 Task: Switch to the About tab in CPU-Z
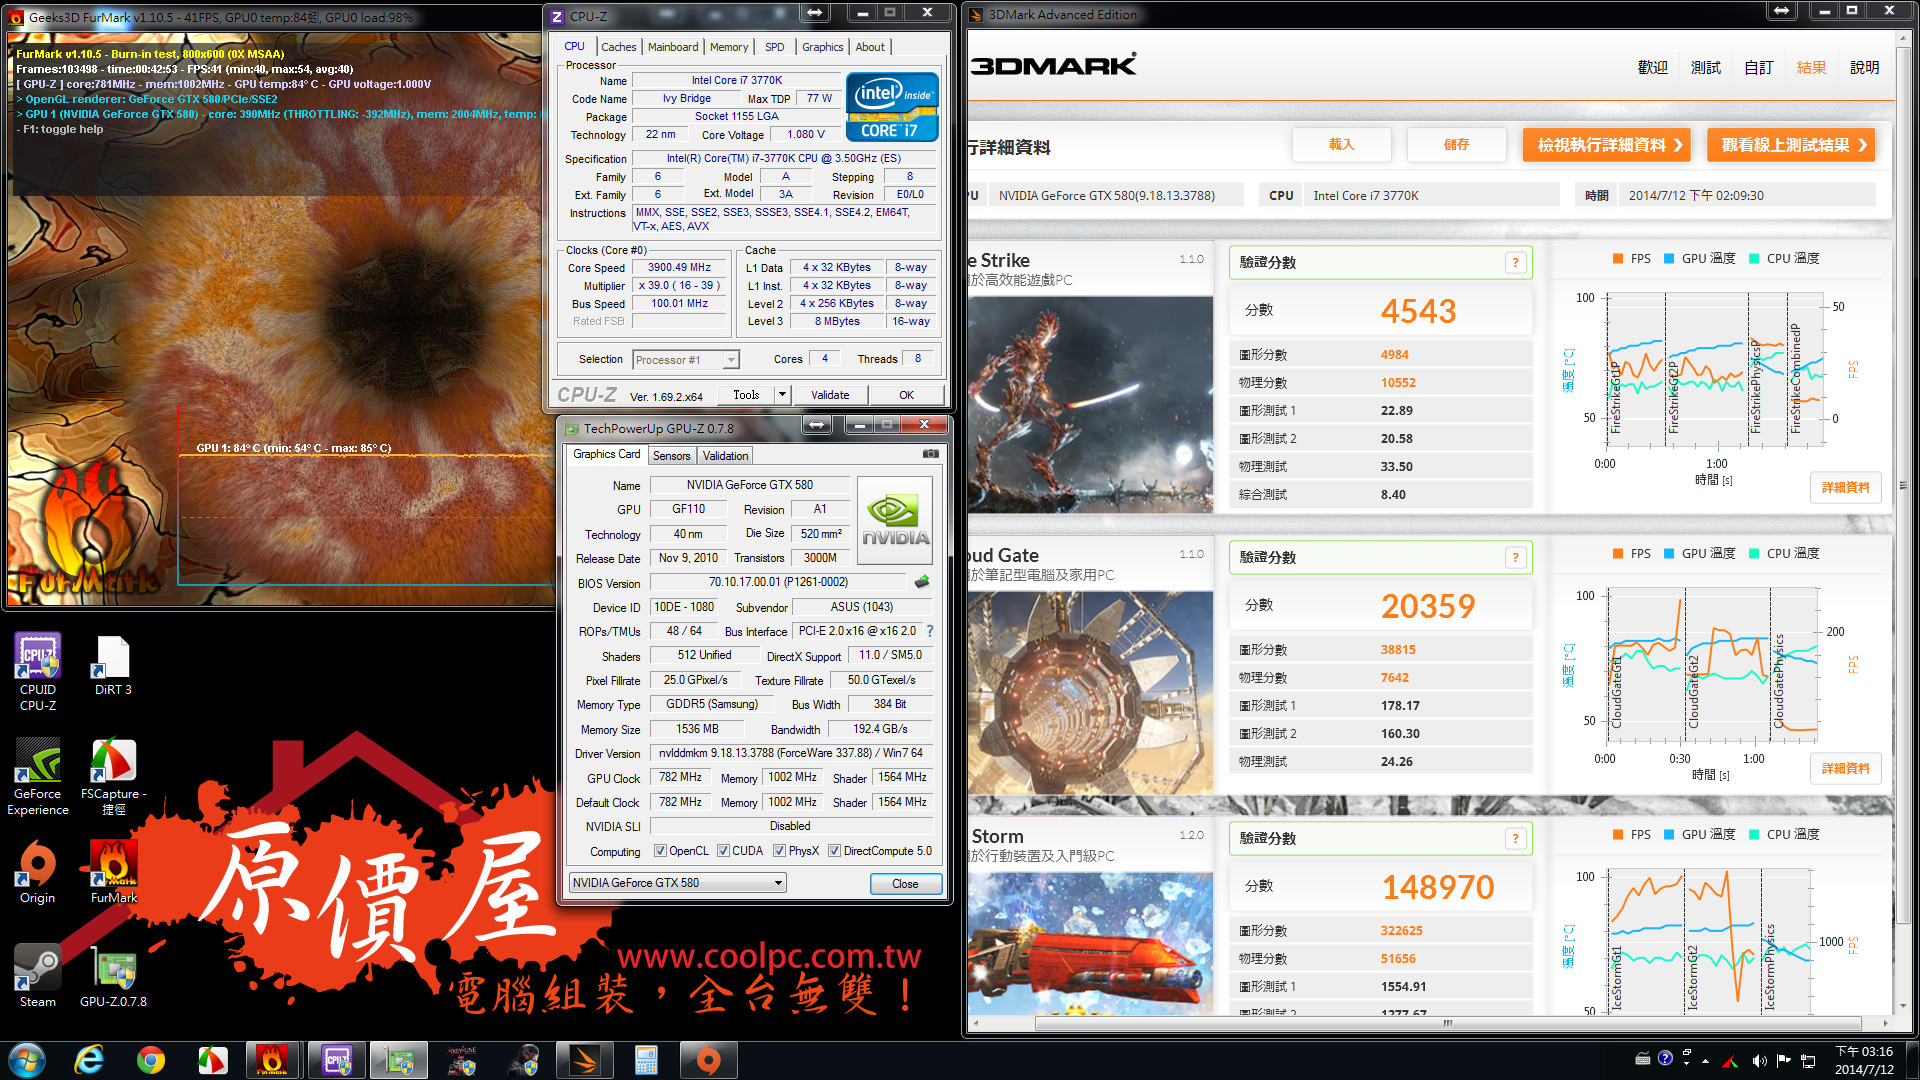pos(870,47)
